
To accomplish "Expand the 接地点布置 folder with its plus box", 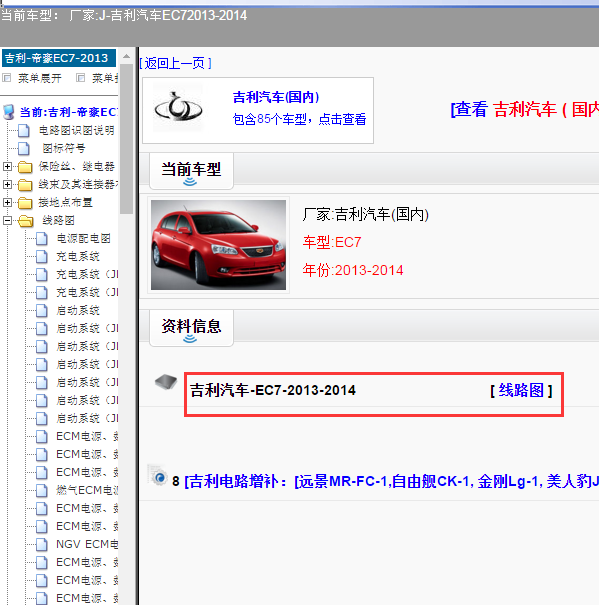I will click(7, 202).
